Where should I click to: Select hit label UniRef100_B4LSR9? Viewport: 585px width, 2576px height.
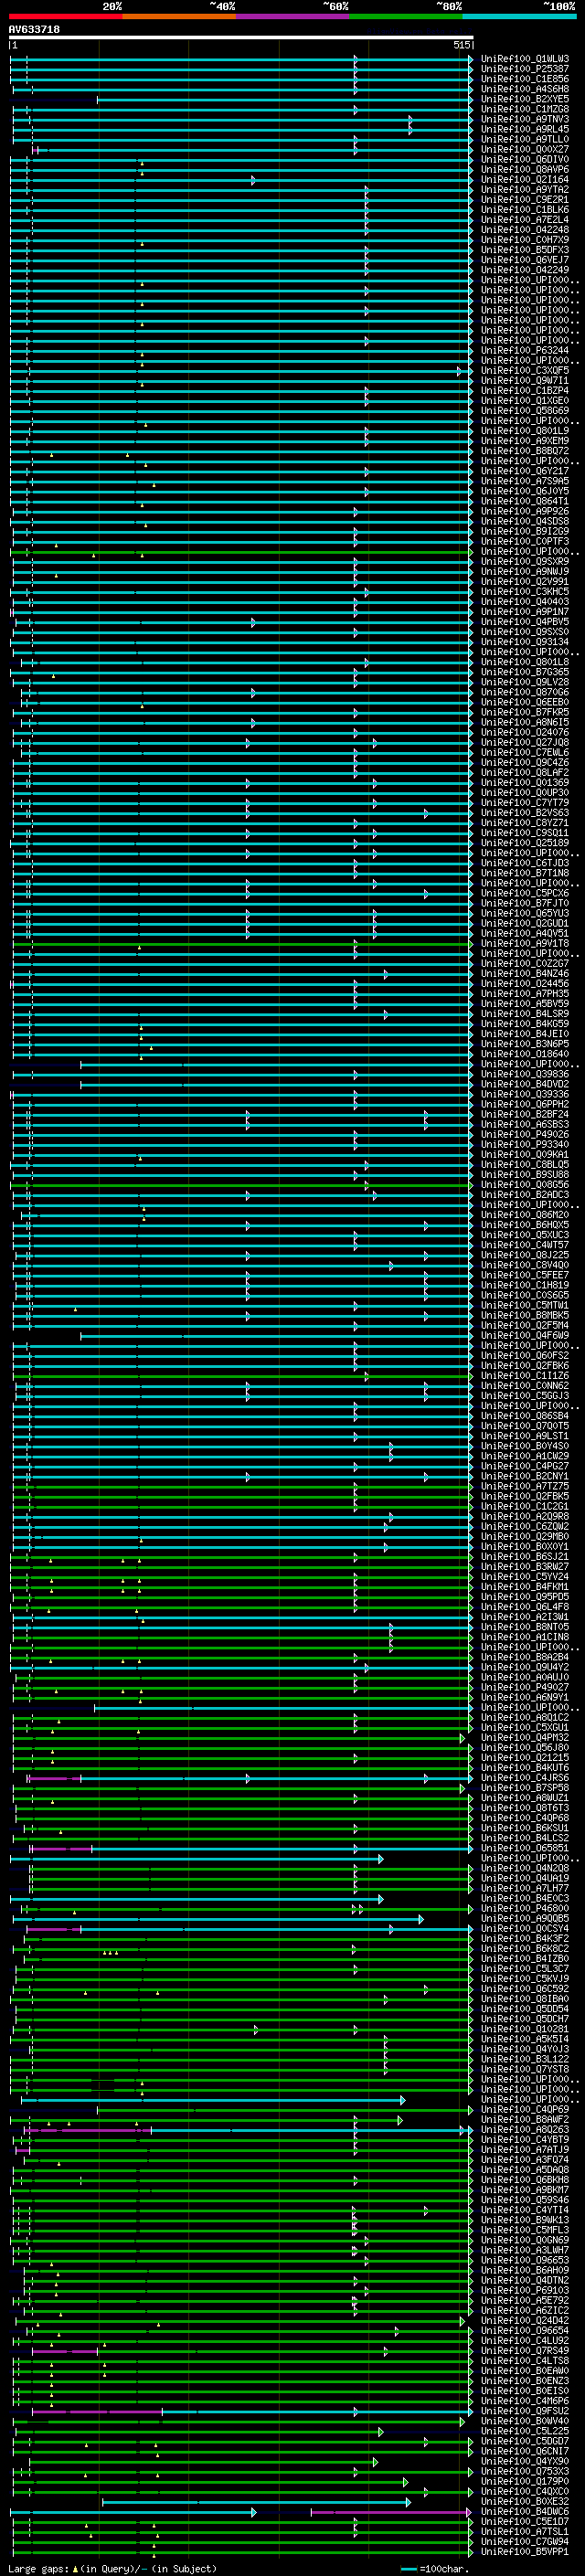click(525, 1014)
